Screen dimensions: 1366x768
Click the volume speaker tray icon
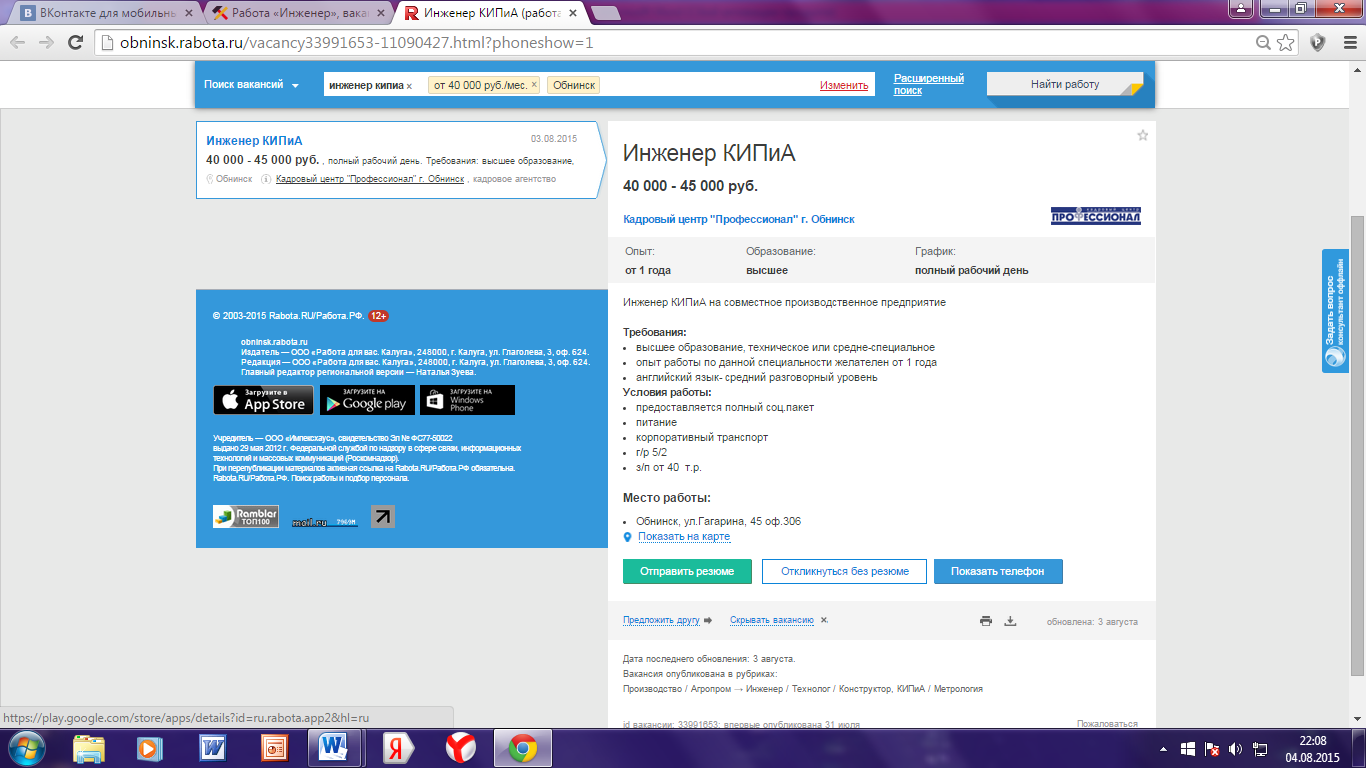point(1235,748)
